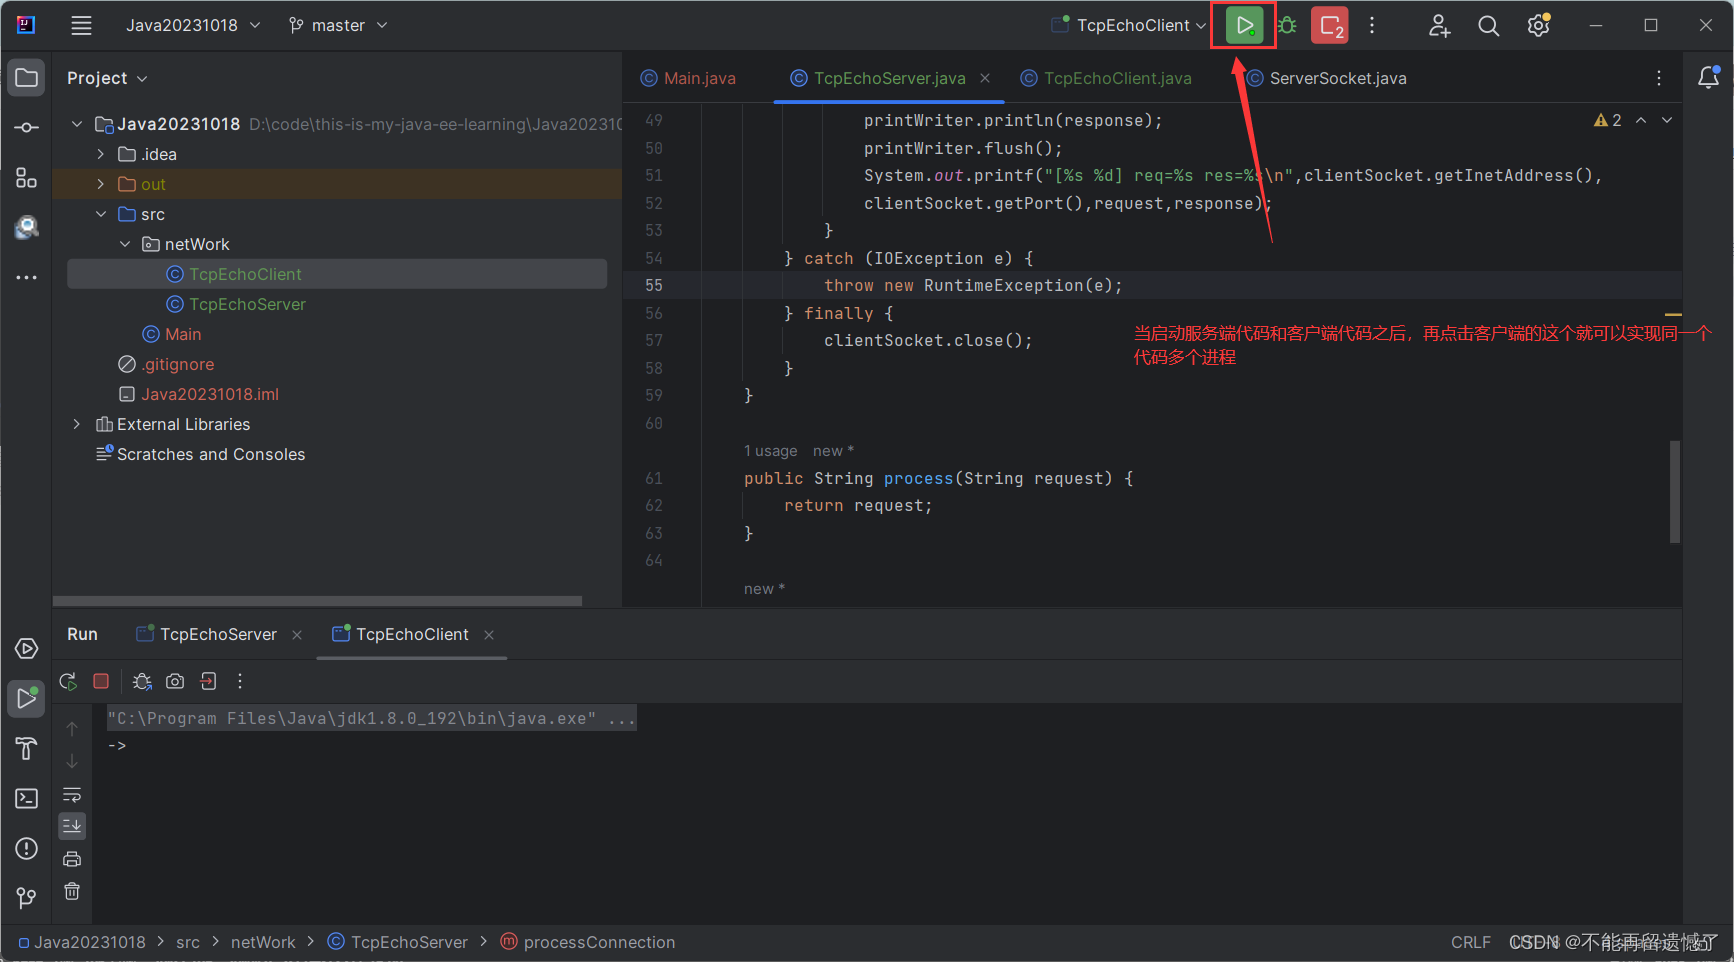Image resolution: width=1734 pixels, height=962 pixels.
Task: Rerun TcpEchoClient in Run panel
Action: tap(68, 681)
